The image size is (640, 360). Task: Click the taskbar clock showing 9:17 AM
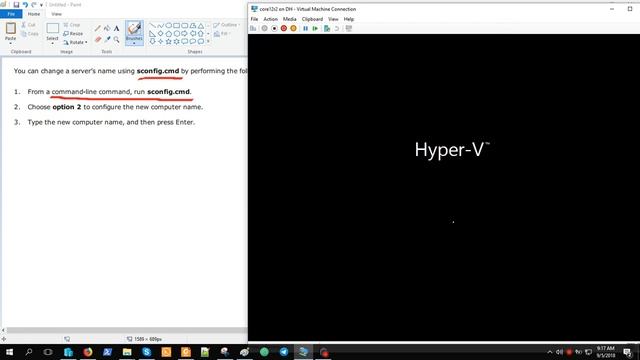(x=605, y=352)
